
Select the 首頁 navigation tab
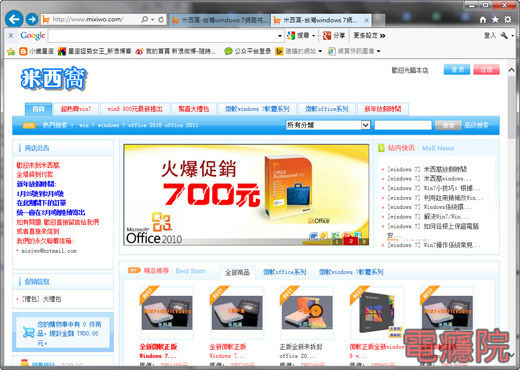click(38, 109)
